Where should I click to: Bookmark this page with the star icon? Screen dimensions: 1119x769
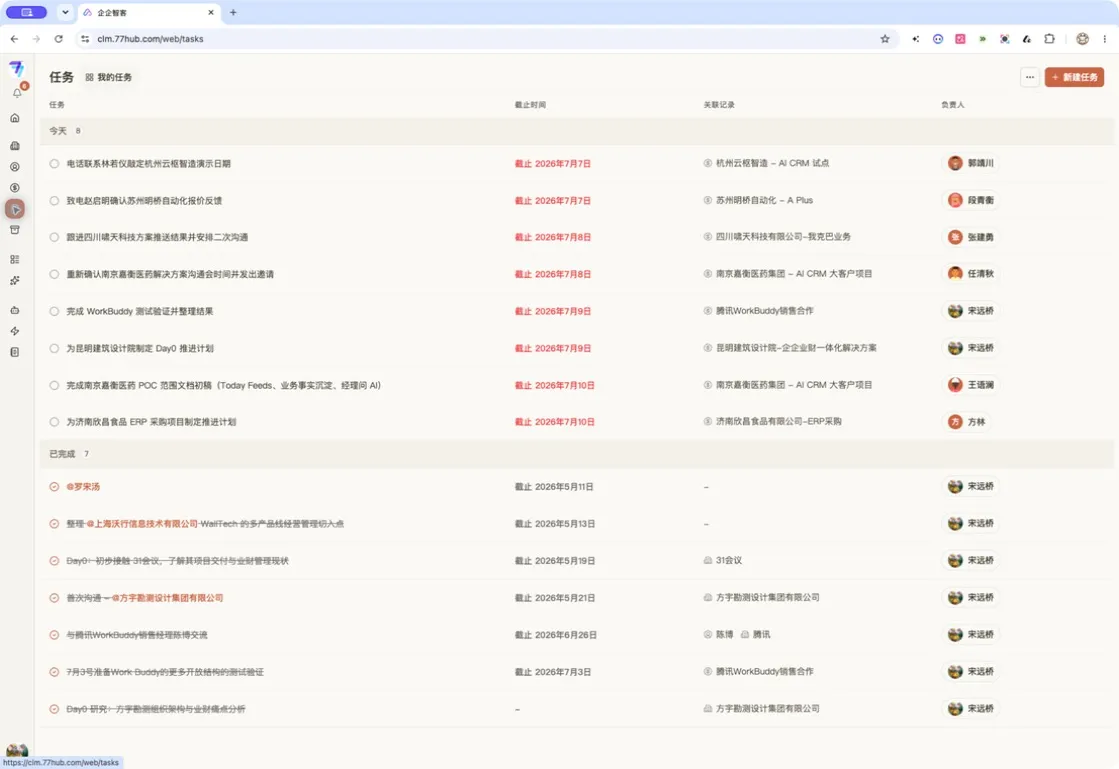pyautogui.click(x=885, y=39)
